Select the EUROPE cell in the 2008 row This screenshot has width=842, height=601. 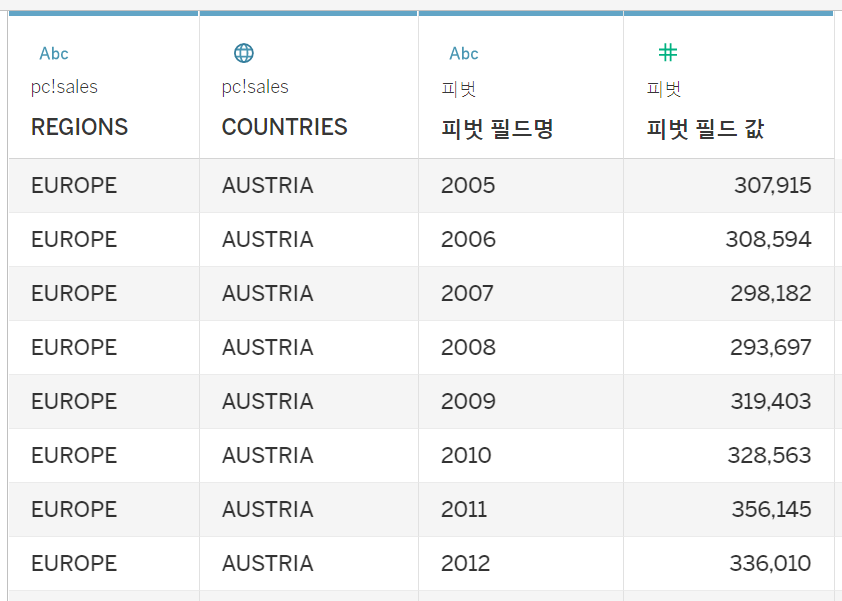[104, 347]
